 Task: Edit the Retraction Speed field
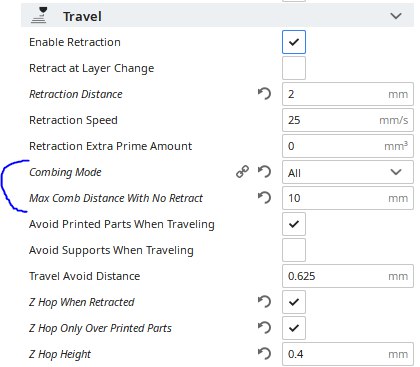click(x=348, y=120)
